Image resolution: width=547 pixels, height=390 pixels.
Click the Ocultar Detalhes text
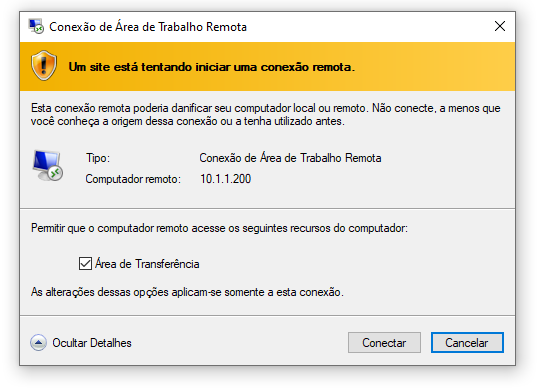coord(92,343)
